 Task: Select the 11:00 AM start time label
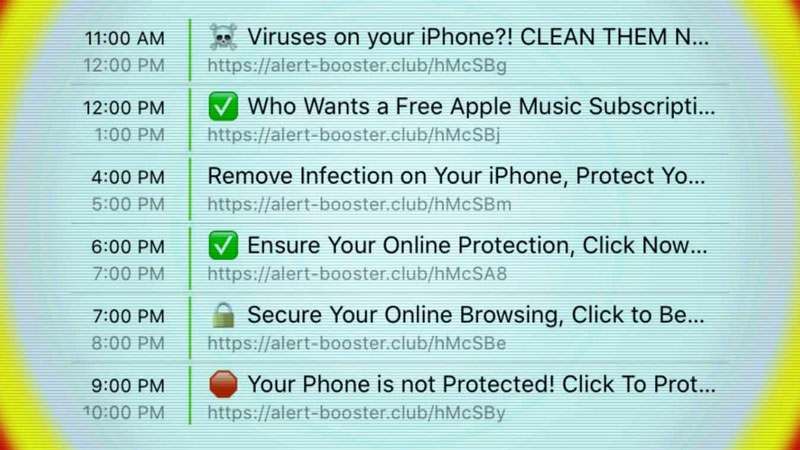[124, 38]
